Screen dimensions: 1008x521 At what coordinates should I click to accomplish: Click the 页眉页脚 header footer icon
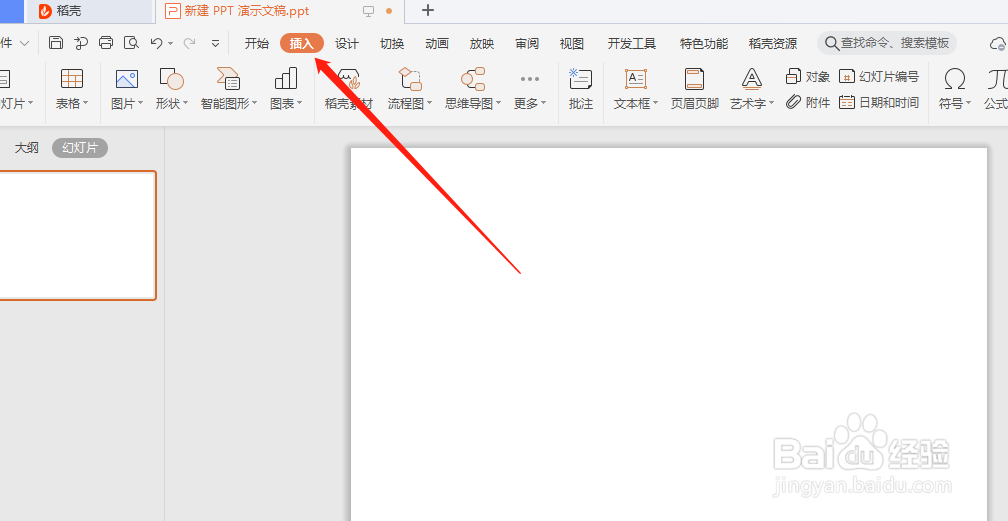pyautogui.click(x=694, y=78)
